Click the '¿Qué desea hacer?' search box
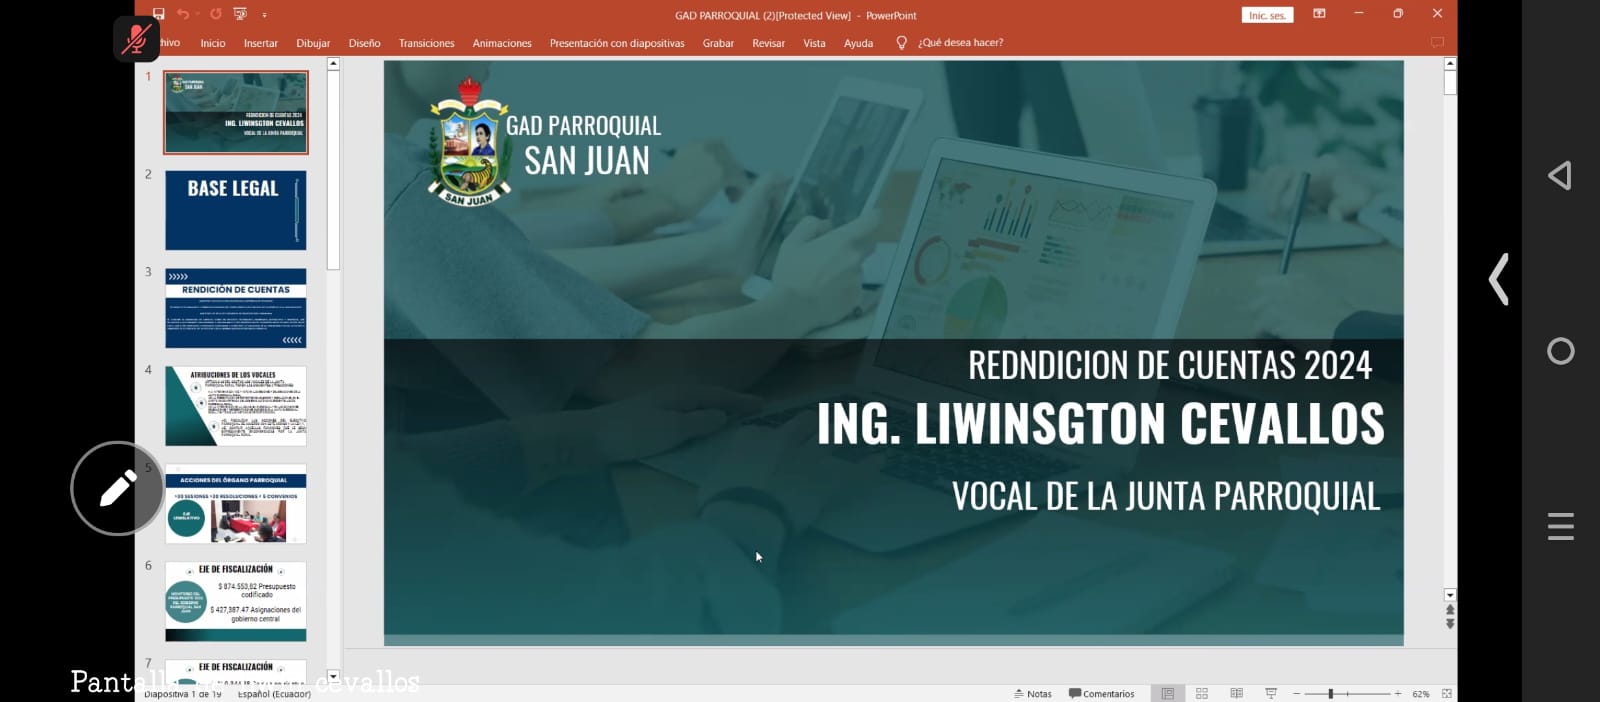This screenshot has height=702, width=1600. 960,43
